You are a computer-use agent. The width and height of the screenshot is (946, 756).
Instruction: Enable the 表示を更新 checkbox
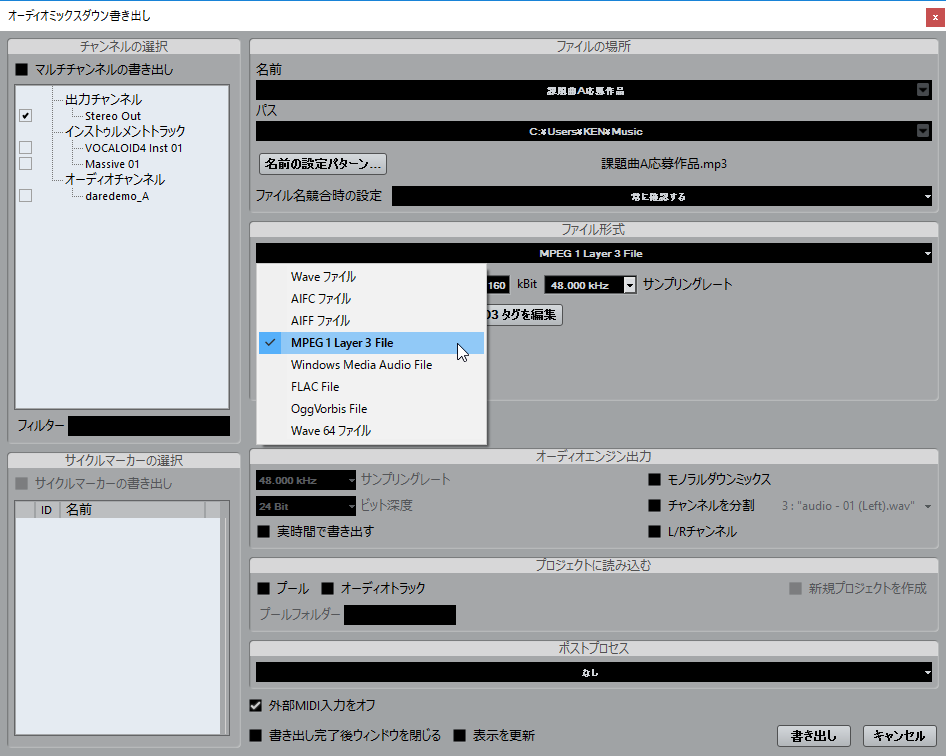tap(460, 735)
